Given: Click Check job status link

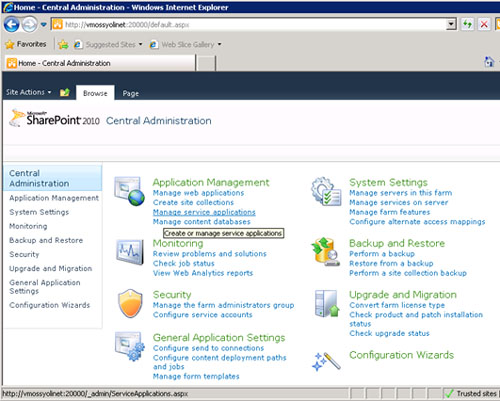Looking at the screenshot, I should 184,263.
